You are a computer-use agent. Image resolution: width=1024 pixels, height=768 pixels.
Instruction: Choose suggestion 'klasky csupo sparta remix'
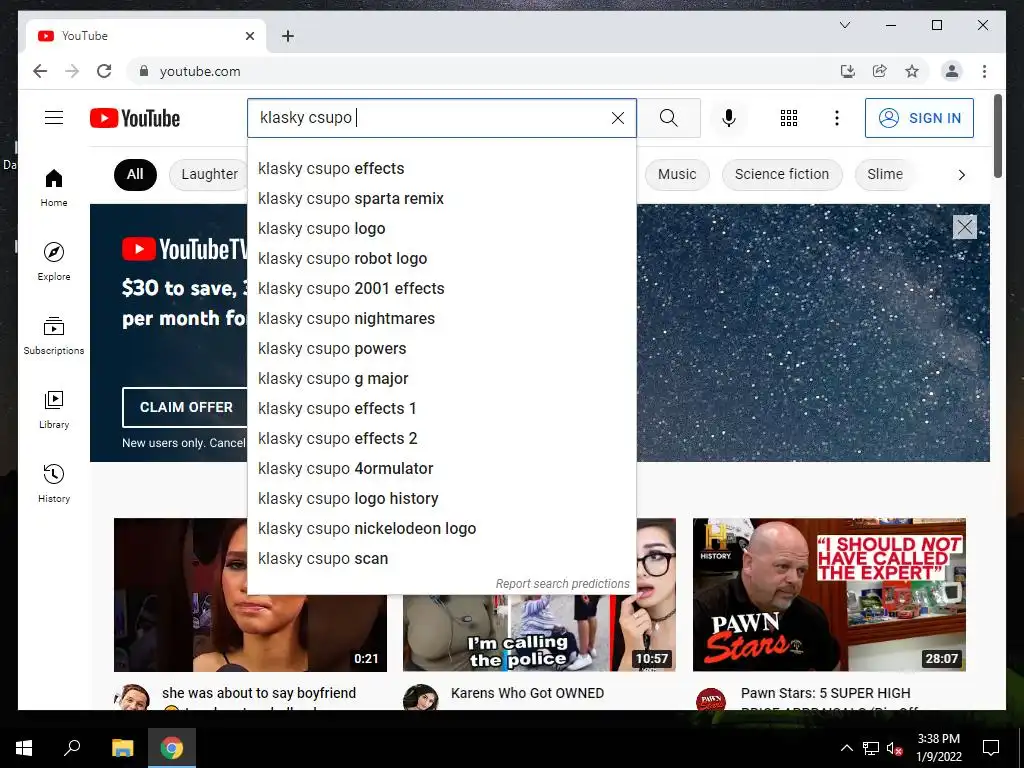[x=441, y=199]
